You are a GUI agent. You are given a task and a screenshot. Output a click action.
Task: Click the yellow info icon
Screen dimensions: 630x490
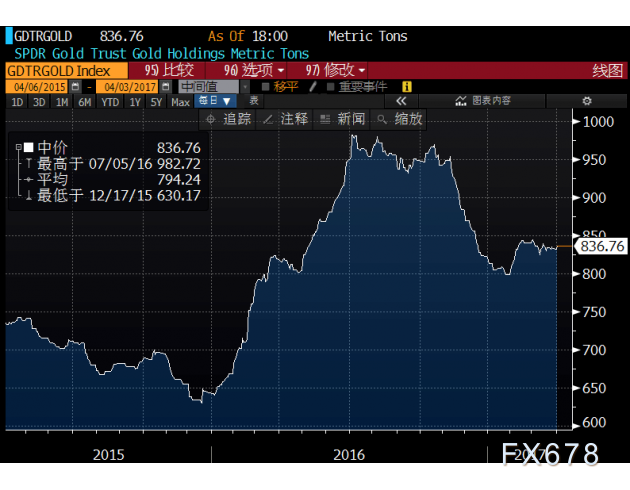407,86
